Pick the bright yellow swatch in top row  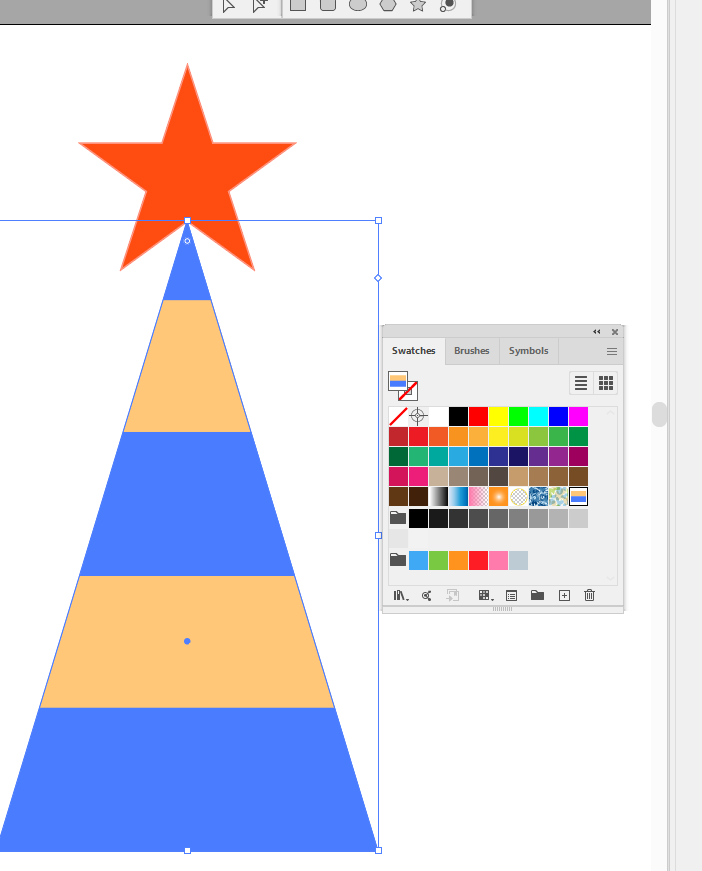498,416
